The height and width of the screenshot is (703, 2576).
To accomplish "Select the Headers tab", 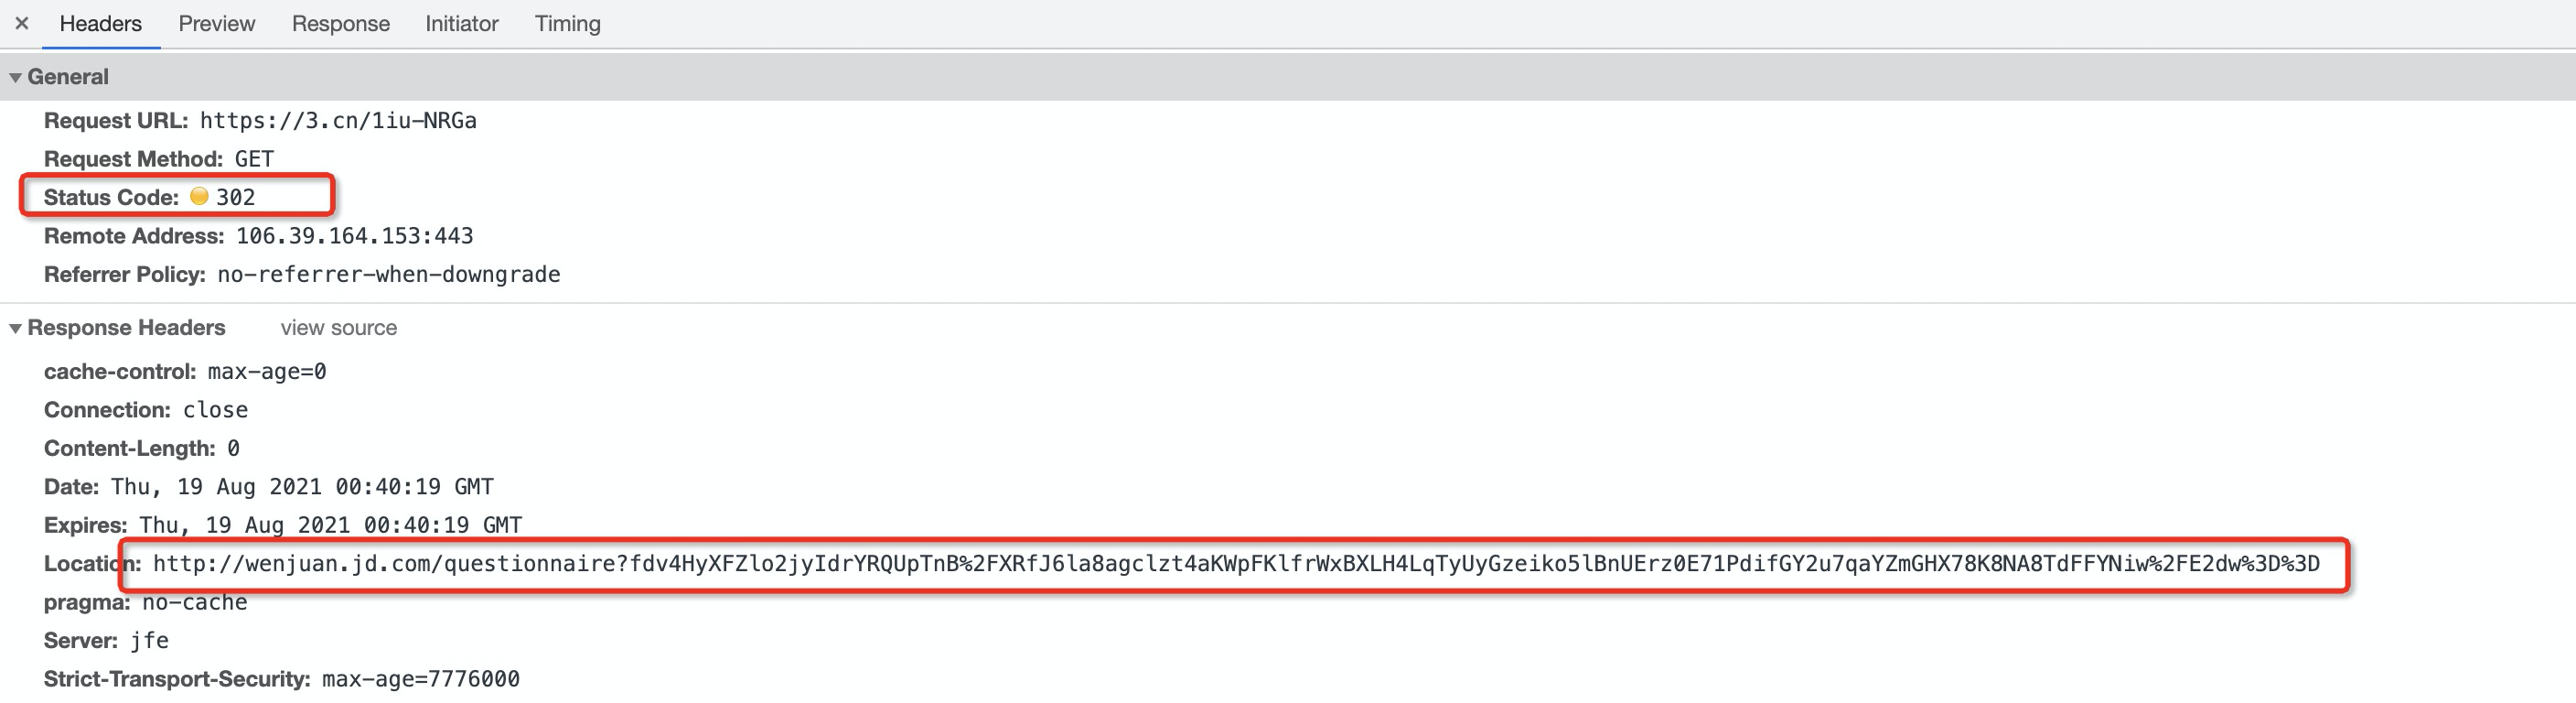I will coord(101,24).
